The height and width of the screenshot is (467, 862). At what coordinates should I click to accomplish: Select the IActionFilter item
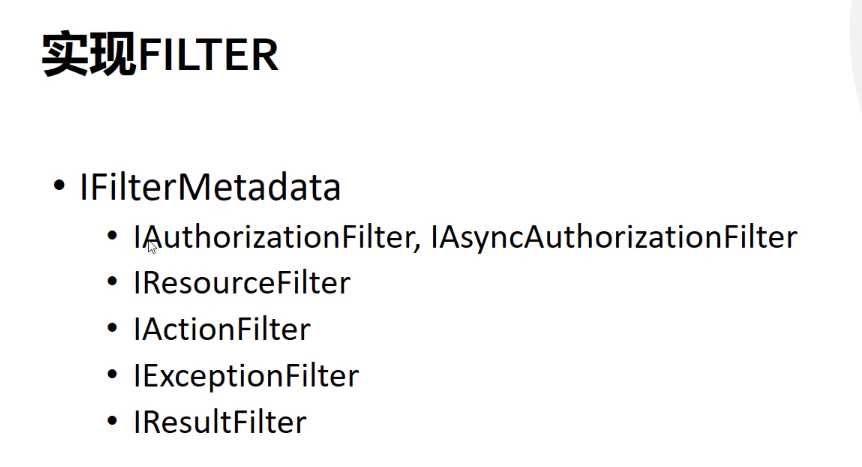(x=222, y=329)
